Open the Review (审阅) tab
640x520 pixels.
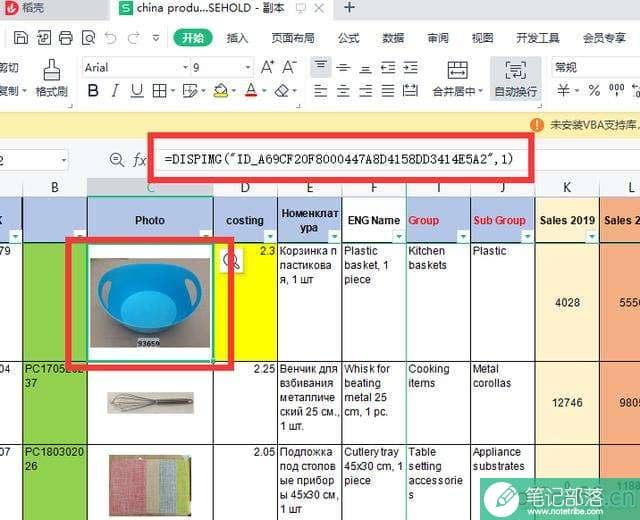click(x=438, y=38)
